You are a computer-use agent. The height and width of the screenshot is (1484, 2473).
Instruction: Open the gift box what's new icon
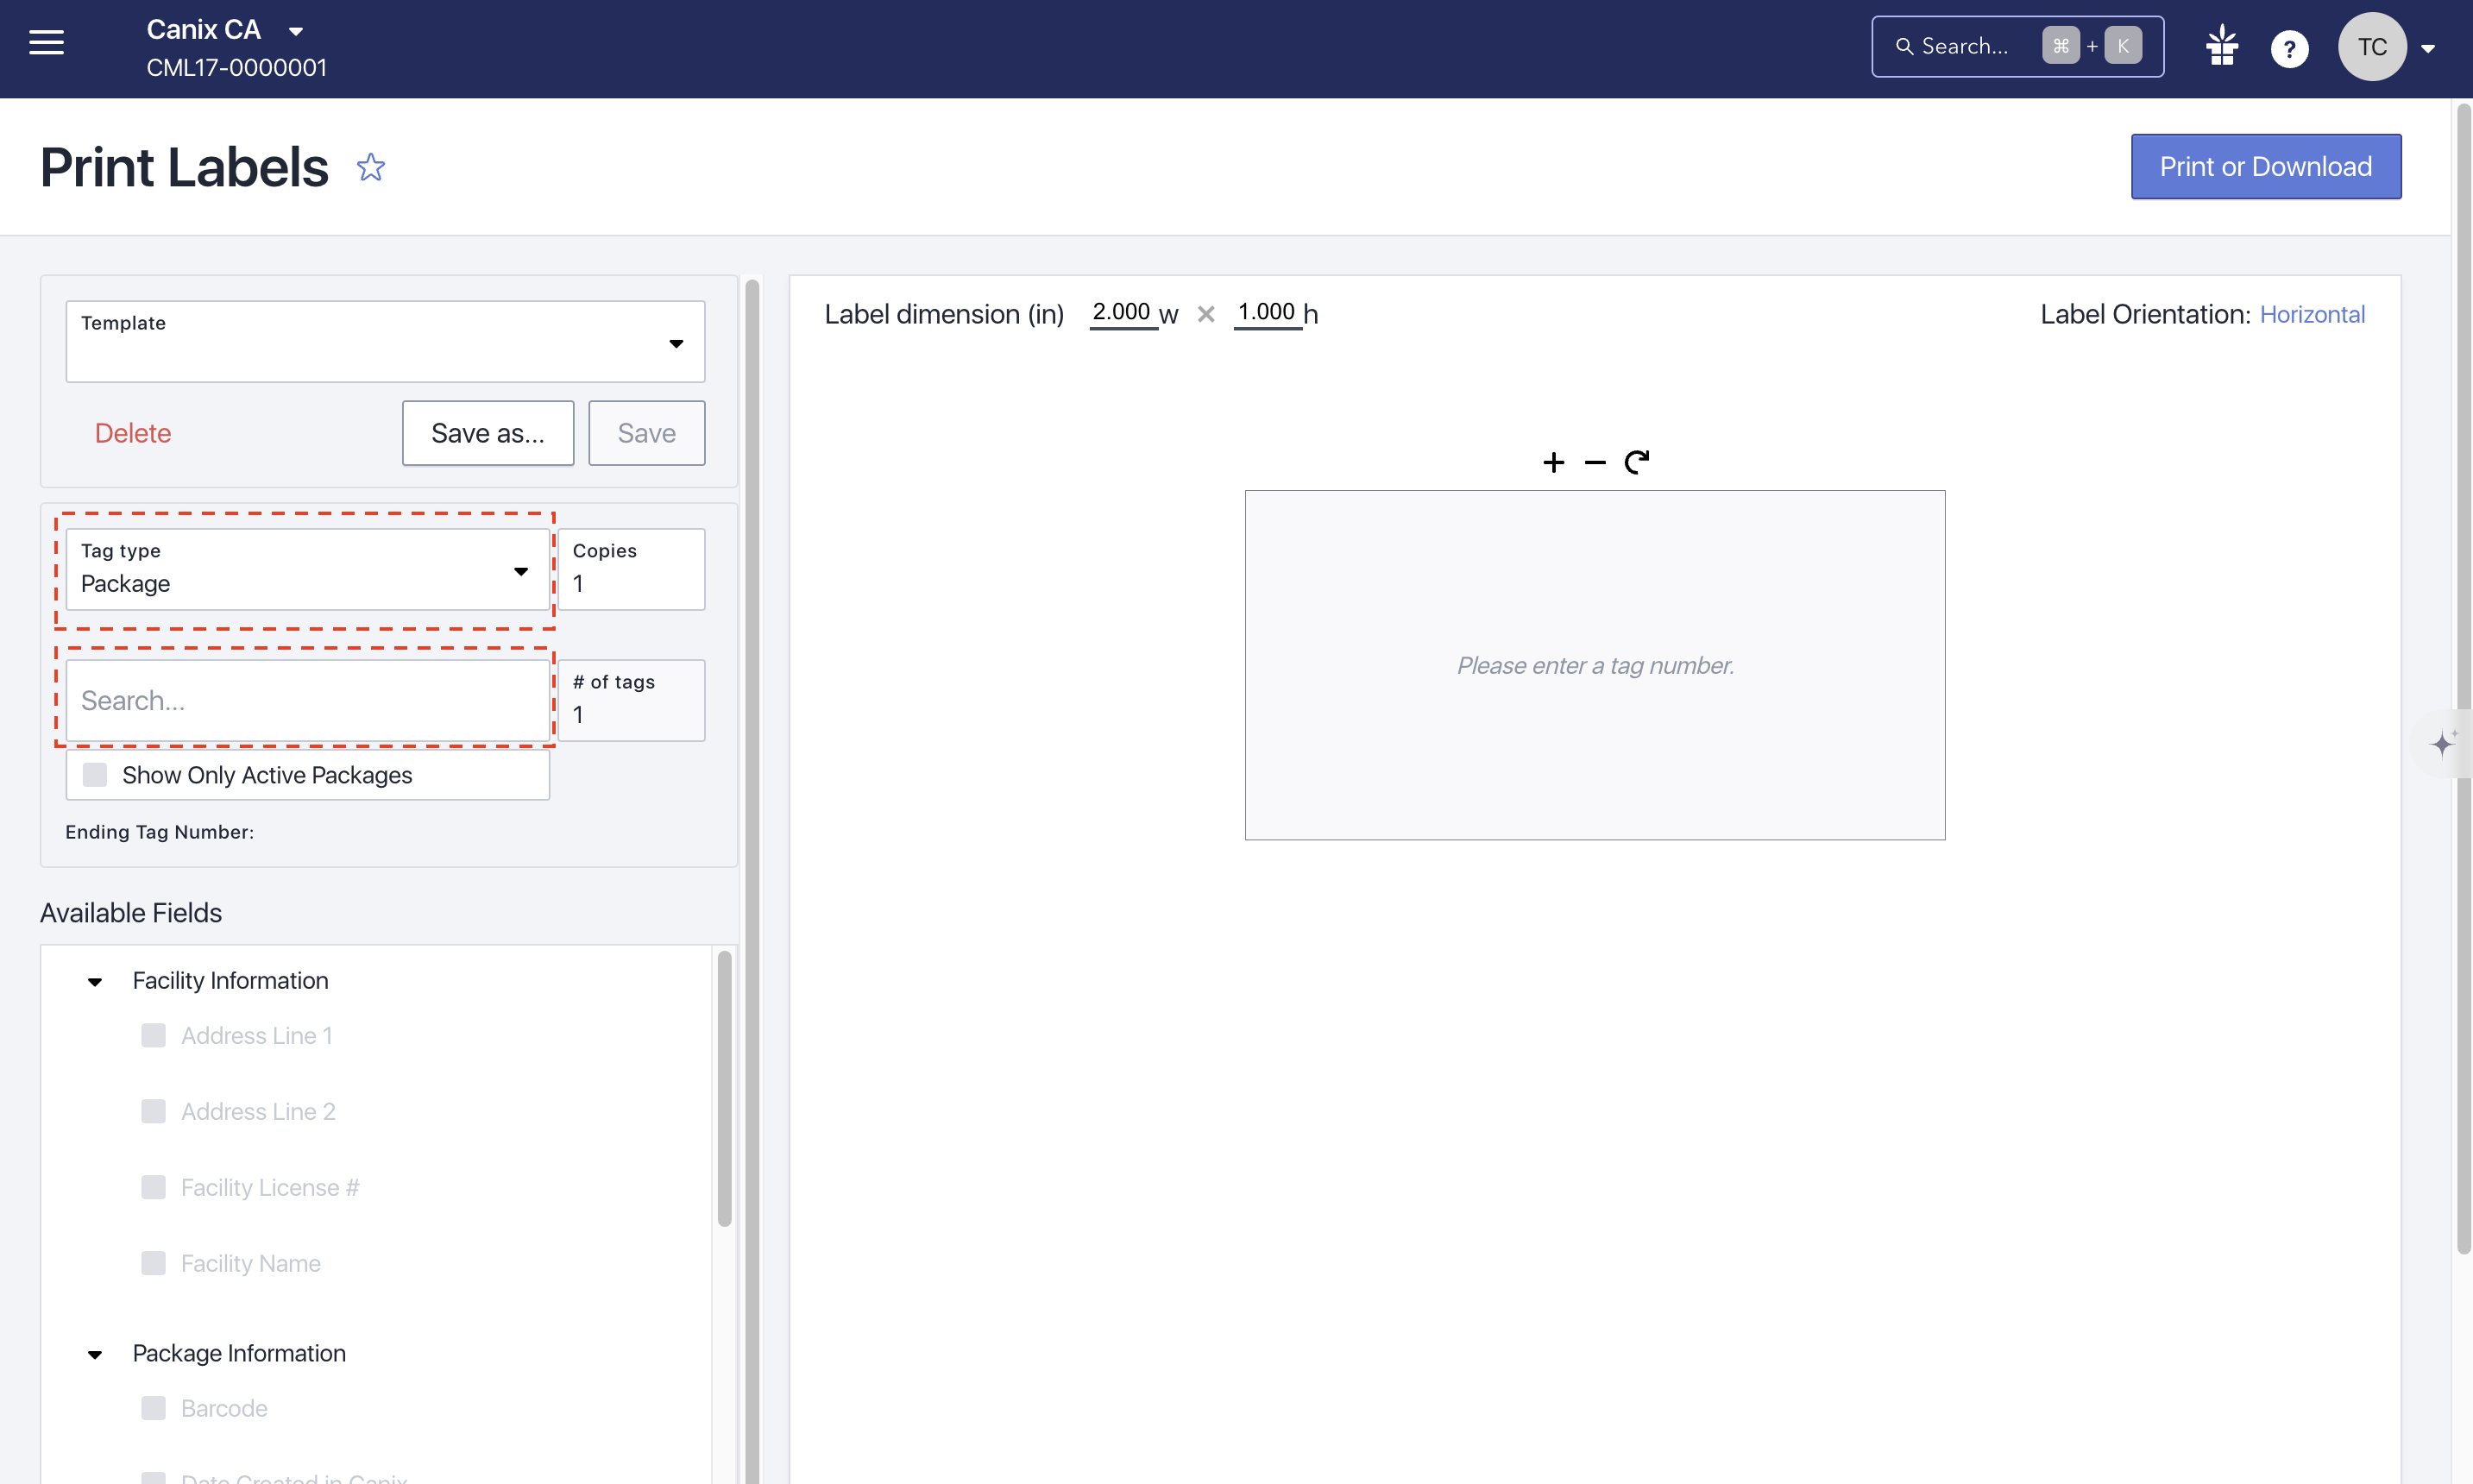coord(2222,46)
